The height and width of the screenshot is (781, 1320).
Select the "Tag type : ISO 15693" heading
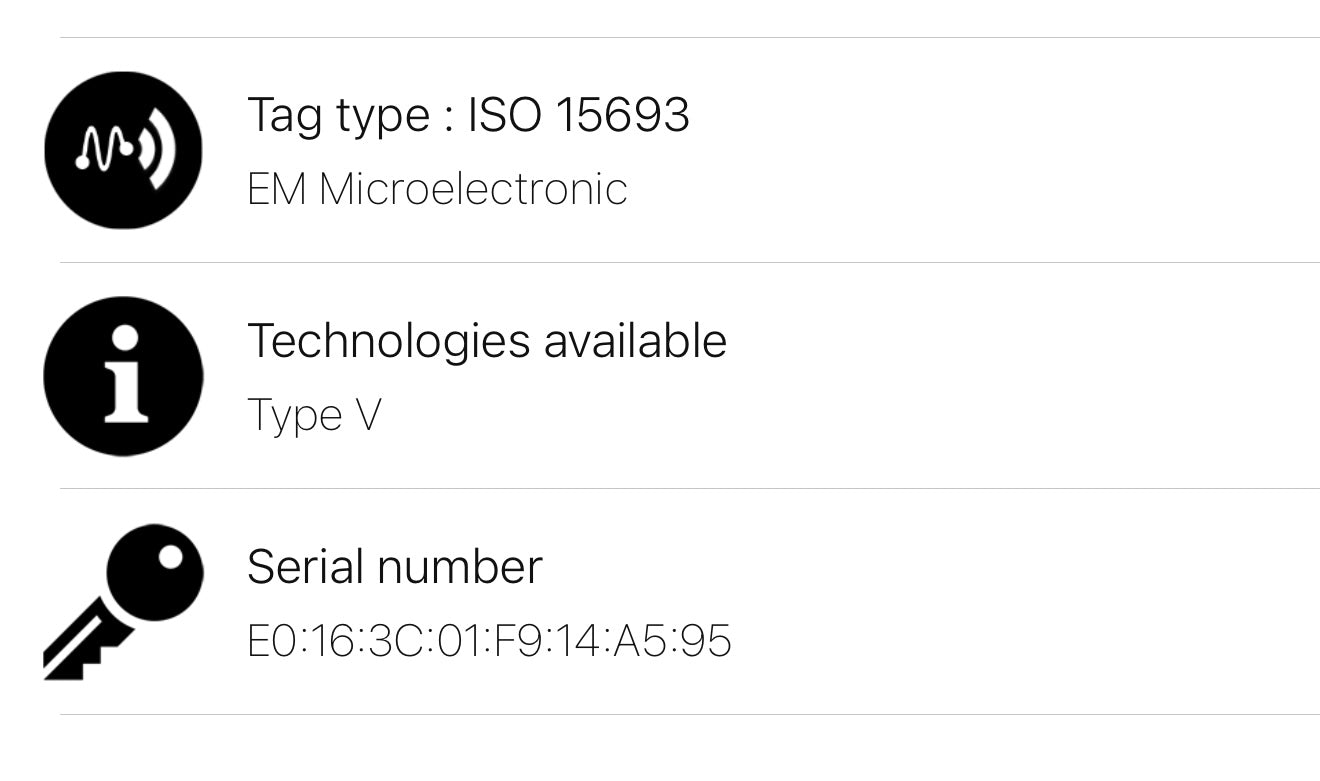[468, 115]
